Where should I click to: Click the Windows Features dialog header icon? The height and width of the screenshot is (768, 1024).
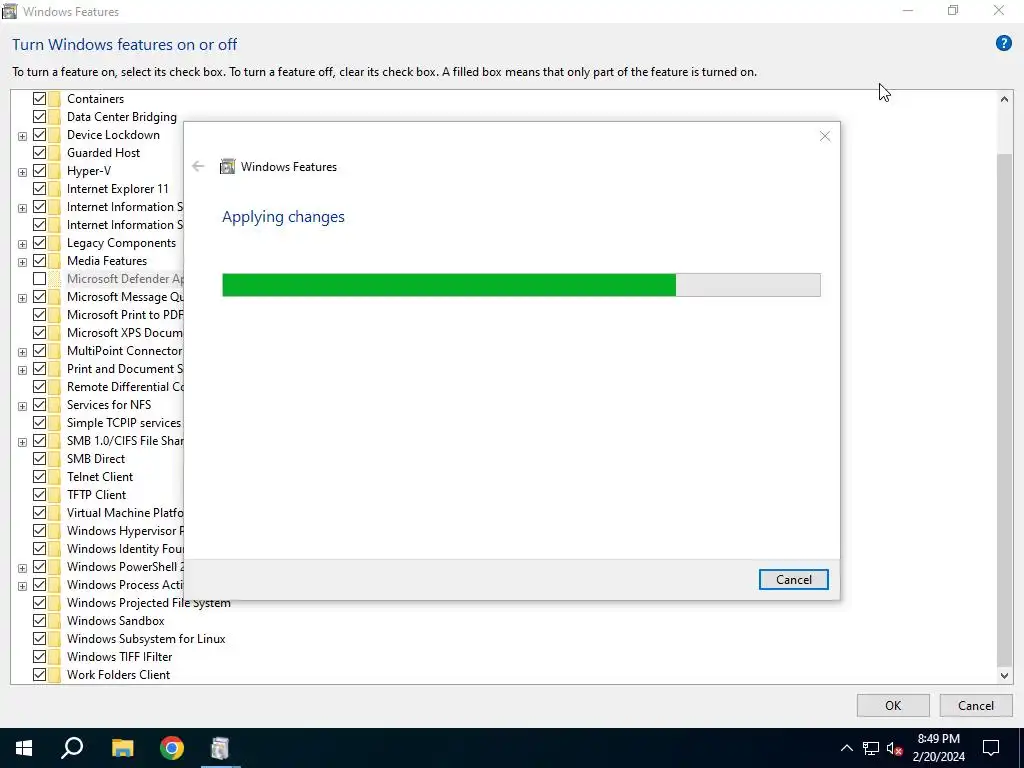227,167
